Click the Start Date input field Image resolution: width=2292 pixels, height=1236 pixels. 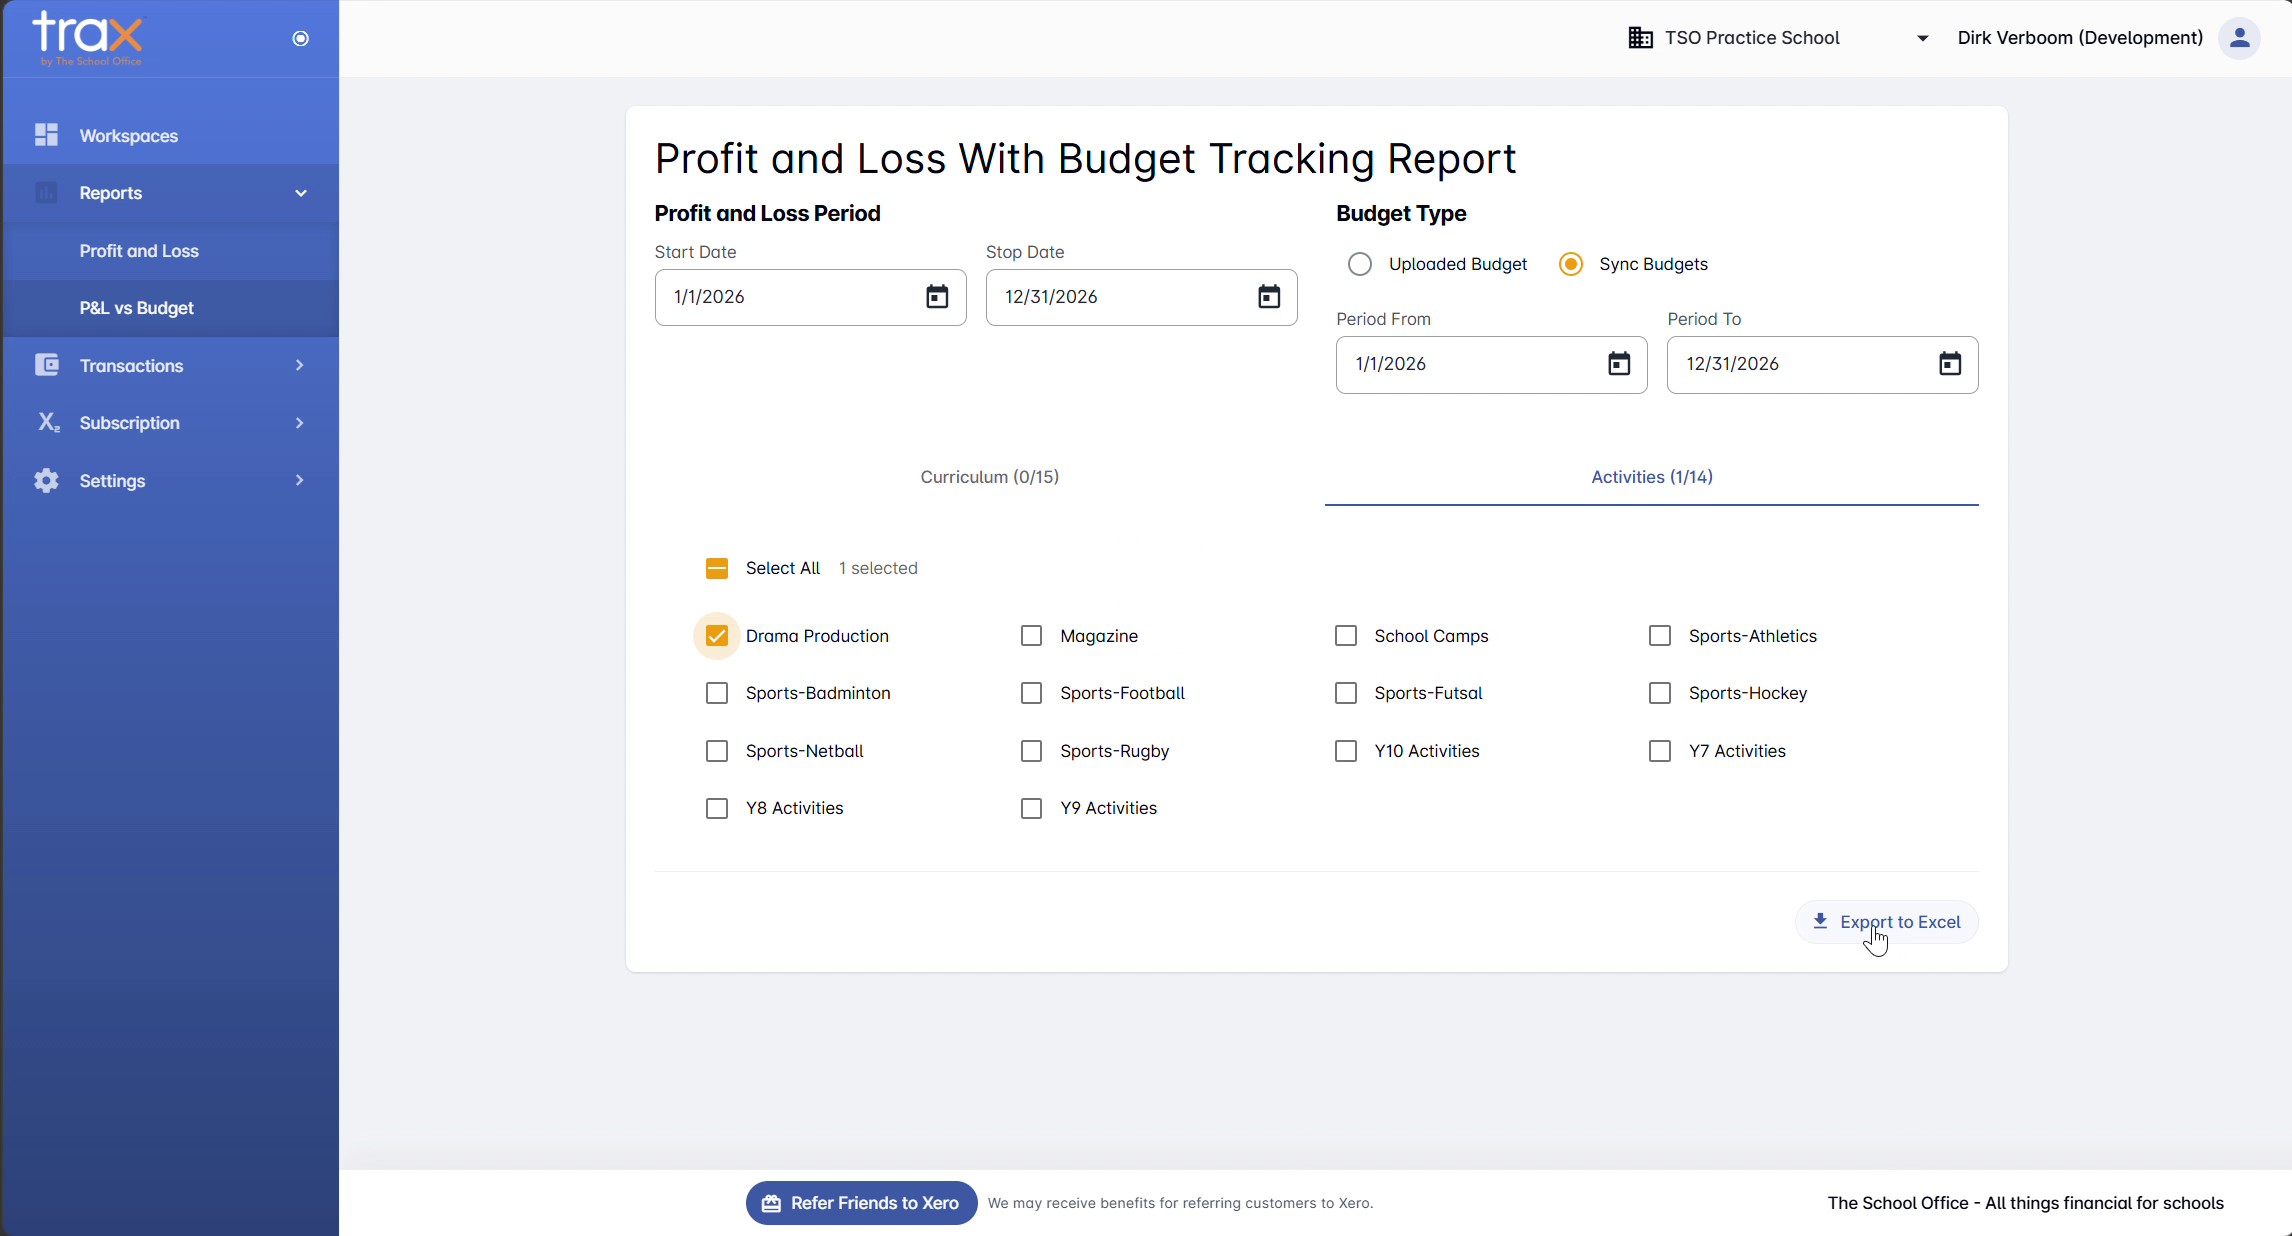810,297
